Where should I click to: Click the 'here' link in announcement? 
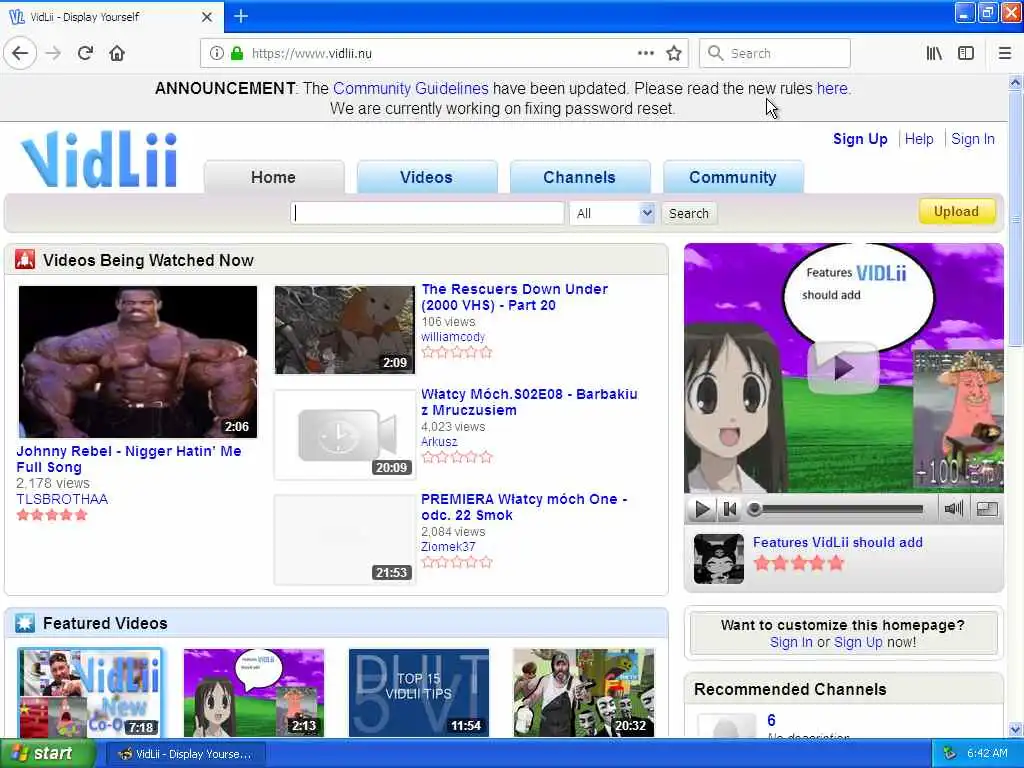(x=832, y=88)
